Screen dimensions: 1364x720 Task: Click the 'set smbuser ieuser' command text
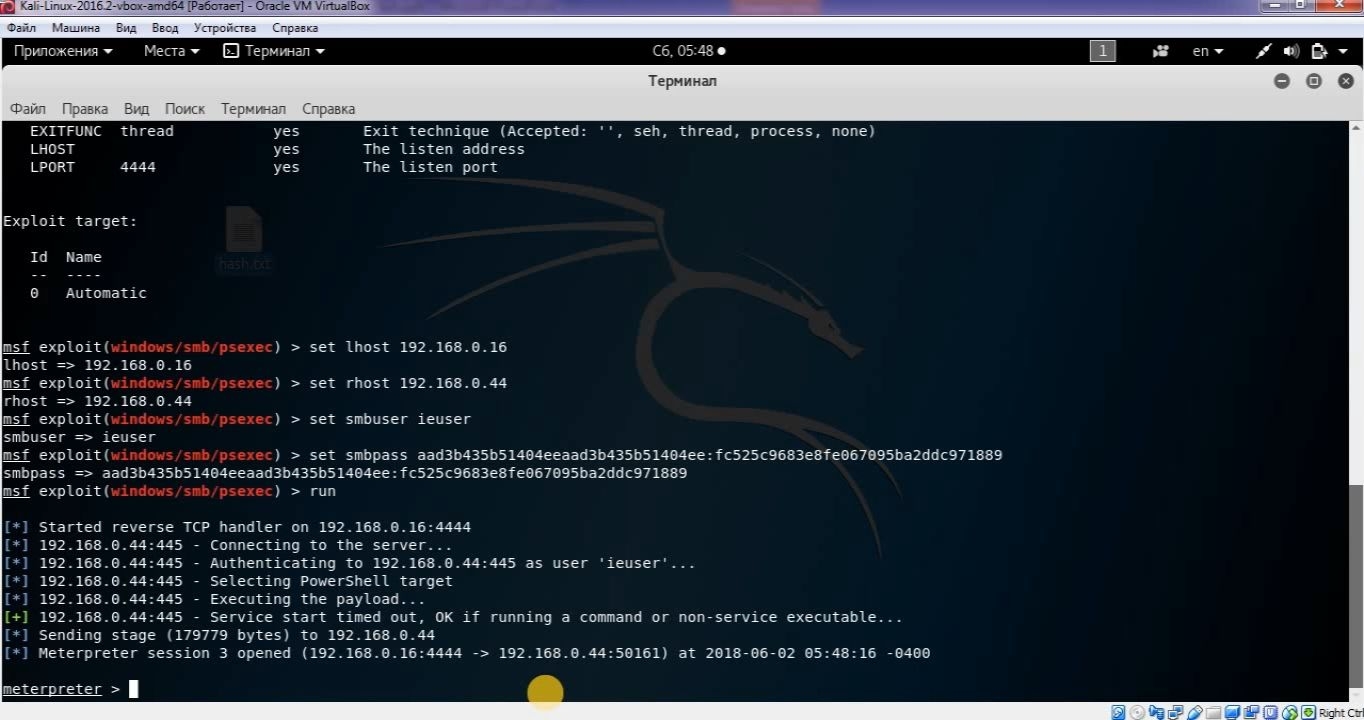(x=390, y=419)
